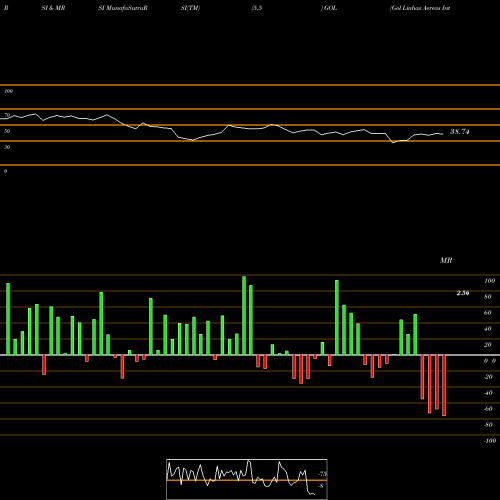
Task: Open the mini oscillator thumbnail chart
Action: coord(247,479)
